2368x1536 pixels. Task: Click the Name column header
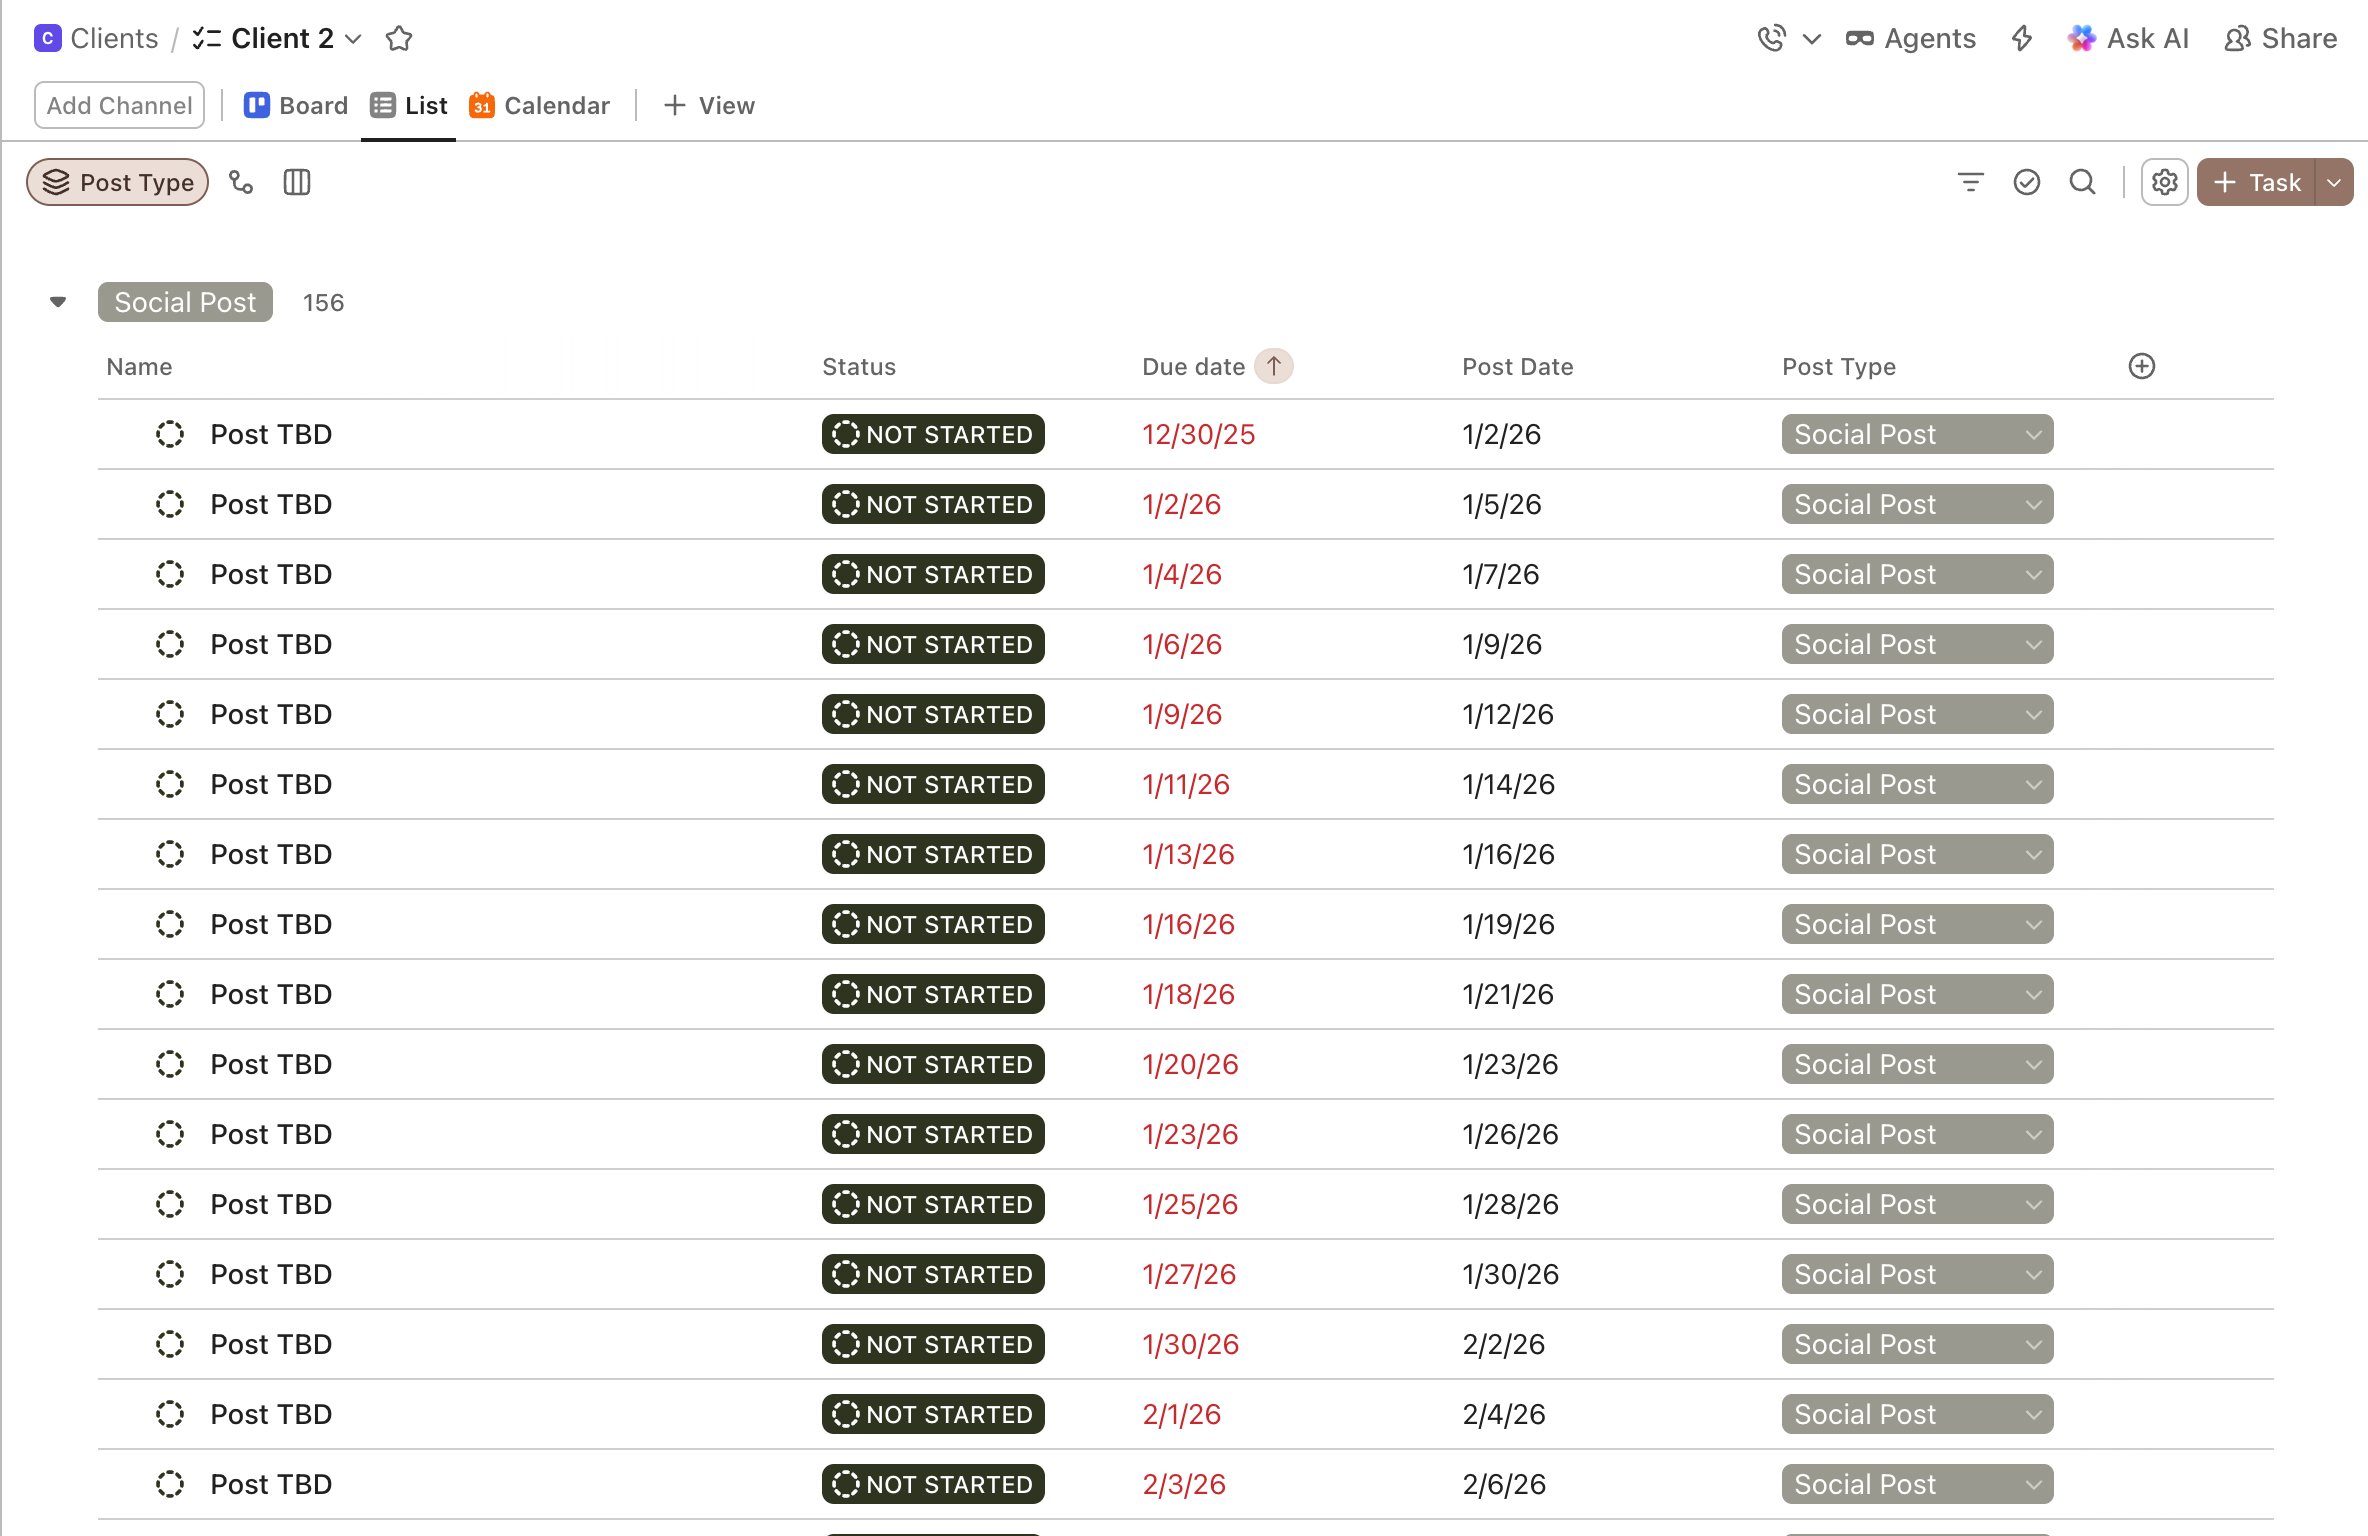(140, 367)
